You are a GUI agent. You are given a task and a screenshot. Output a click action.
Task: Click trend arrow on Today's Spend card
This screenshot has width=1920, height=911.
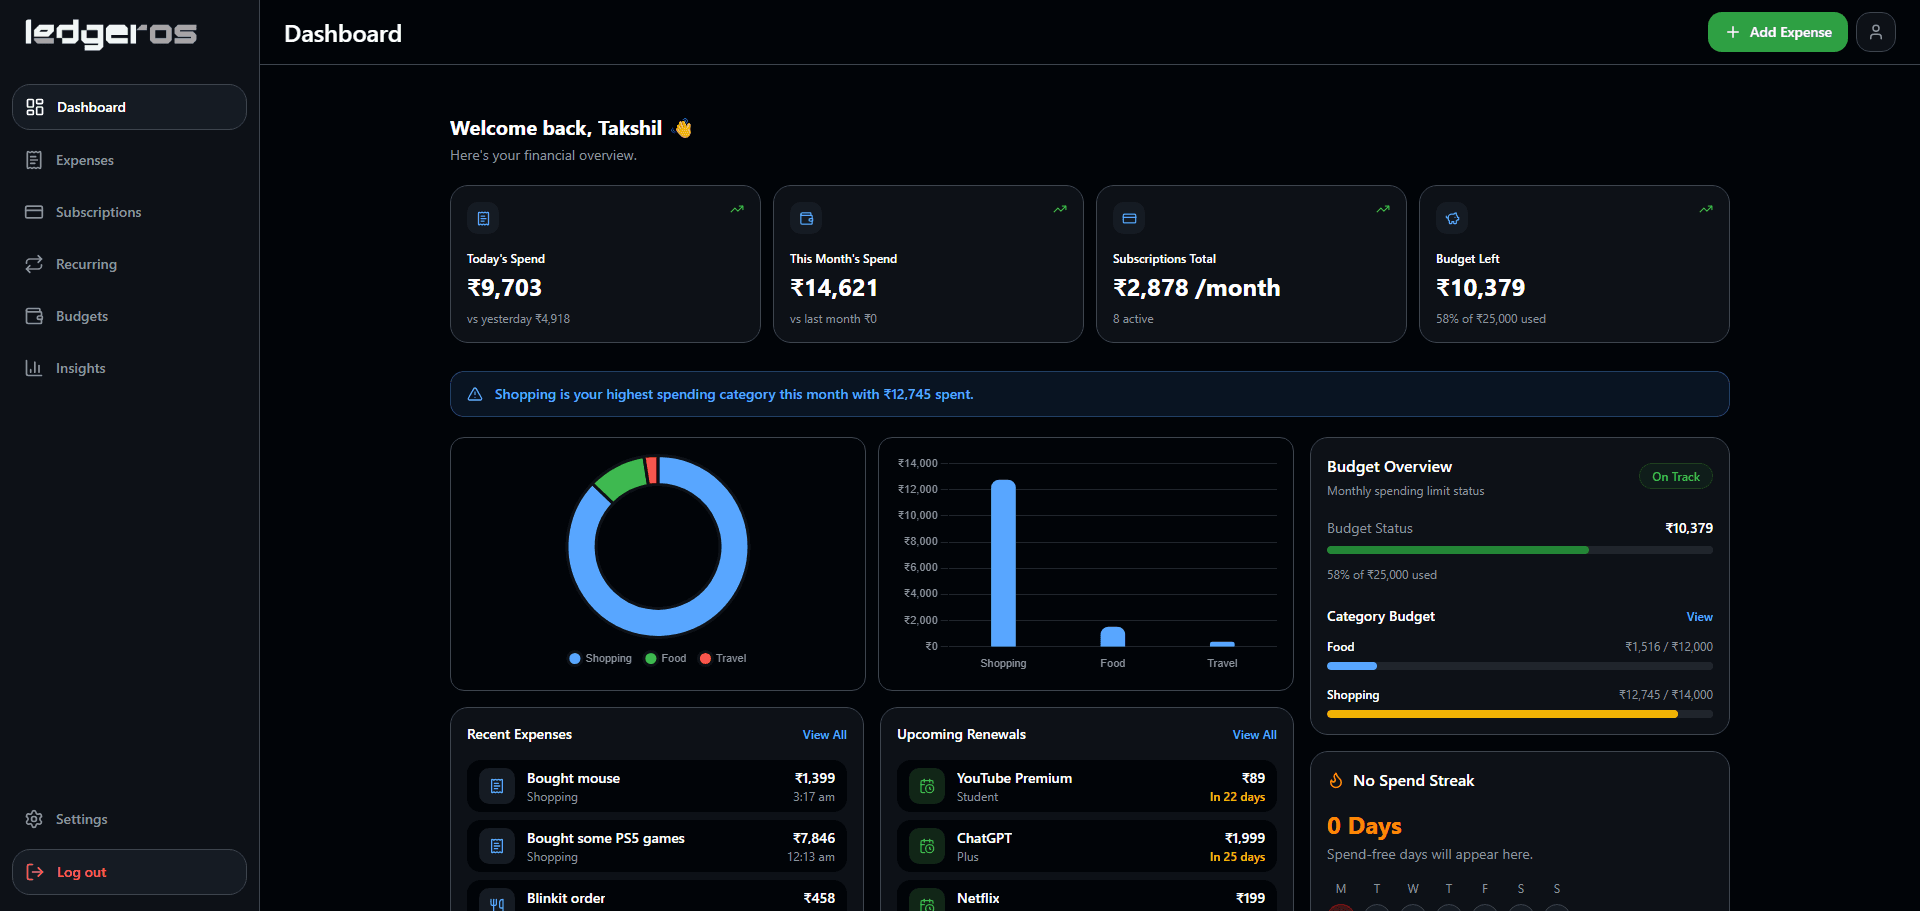pyautogui.click(x=737, y=209)
